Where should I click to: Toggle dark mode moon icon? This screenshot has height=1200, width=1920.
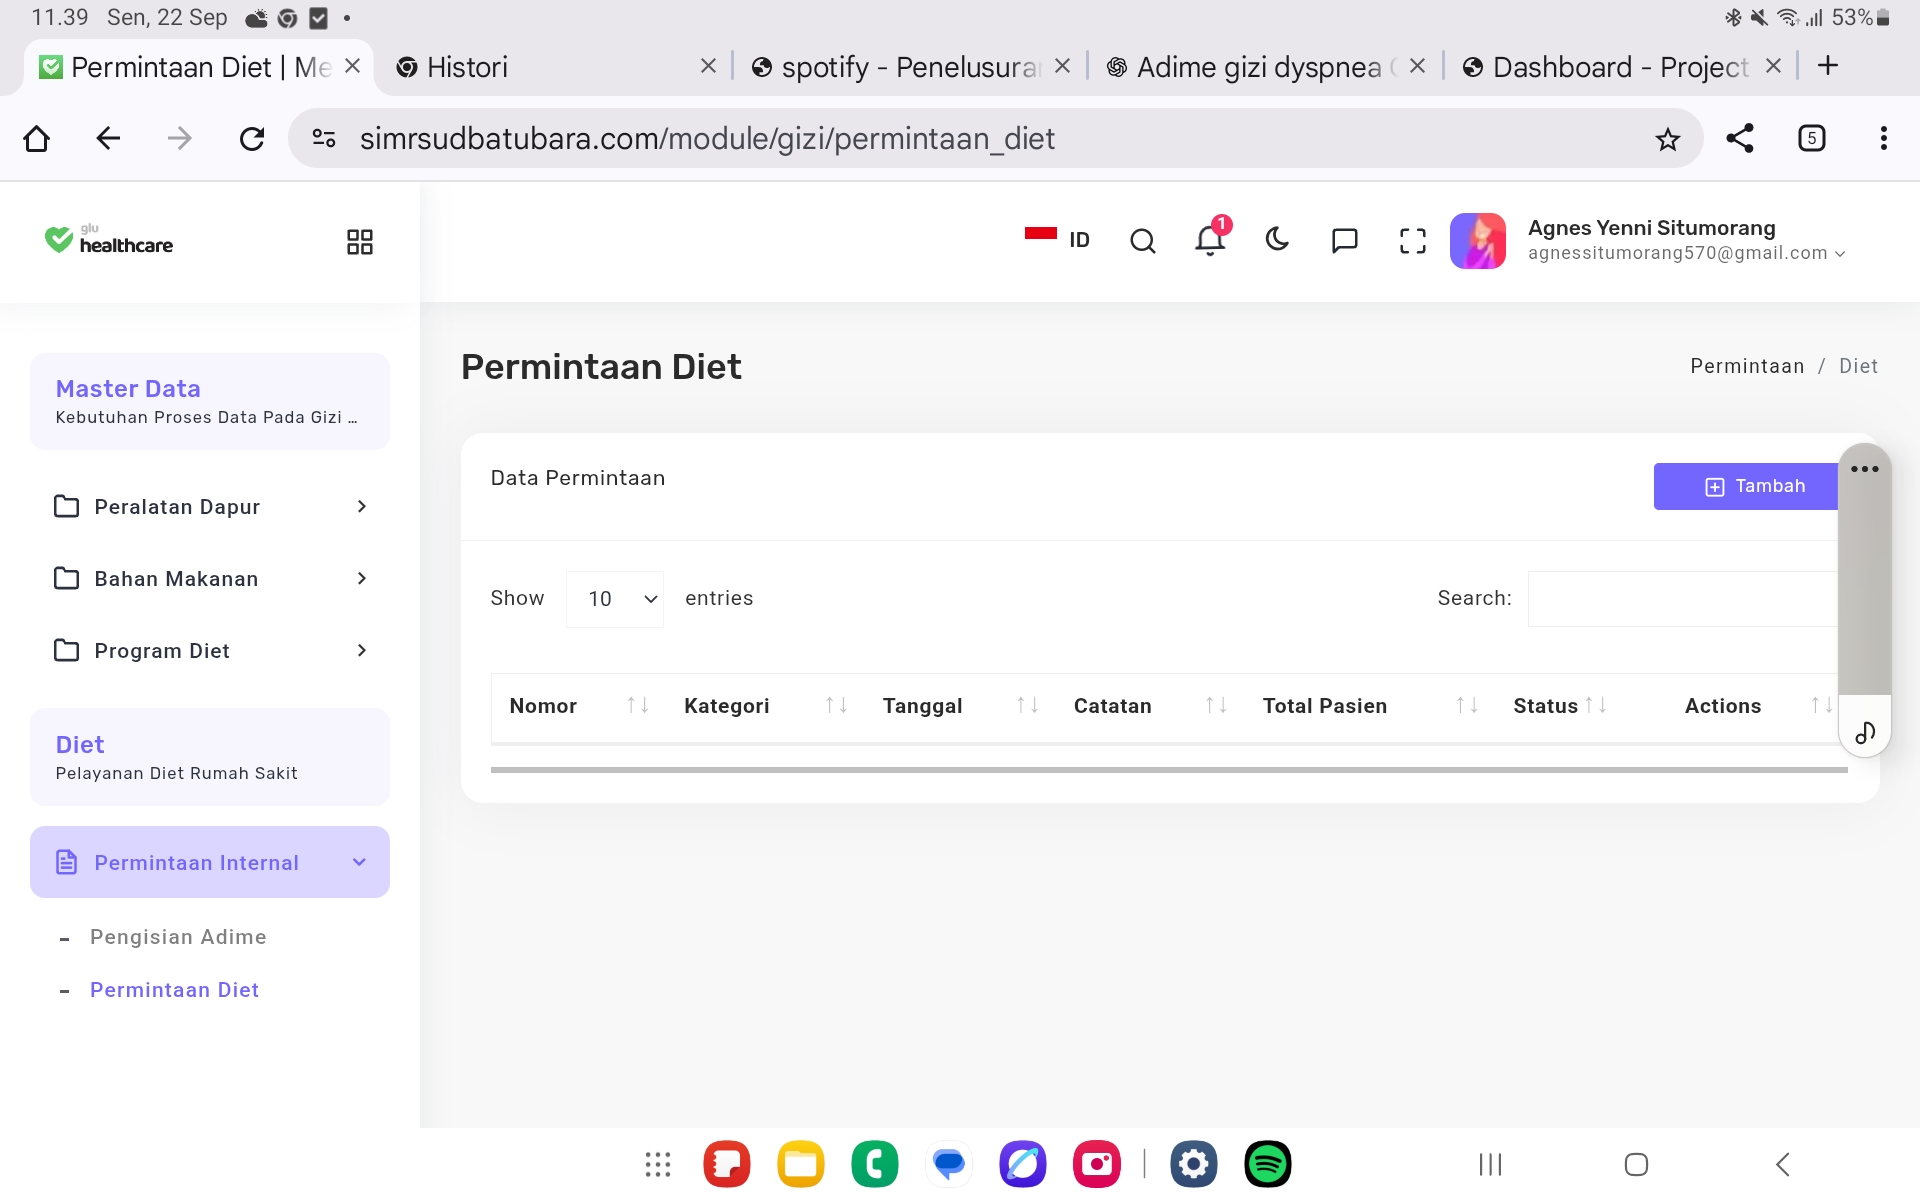click(1277, 240)
